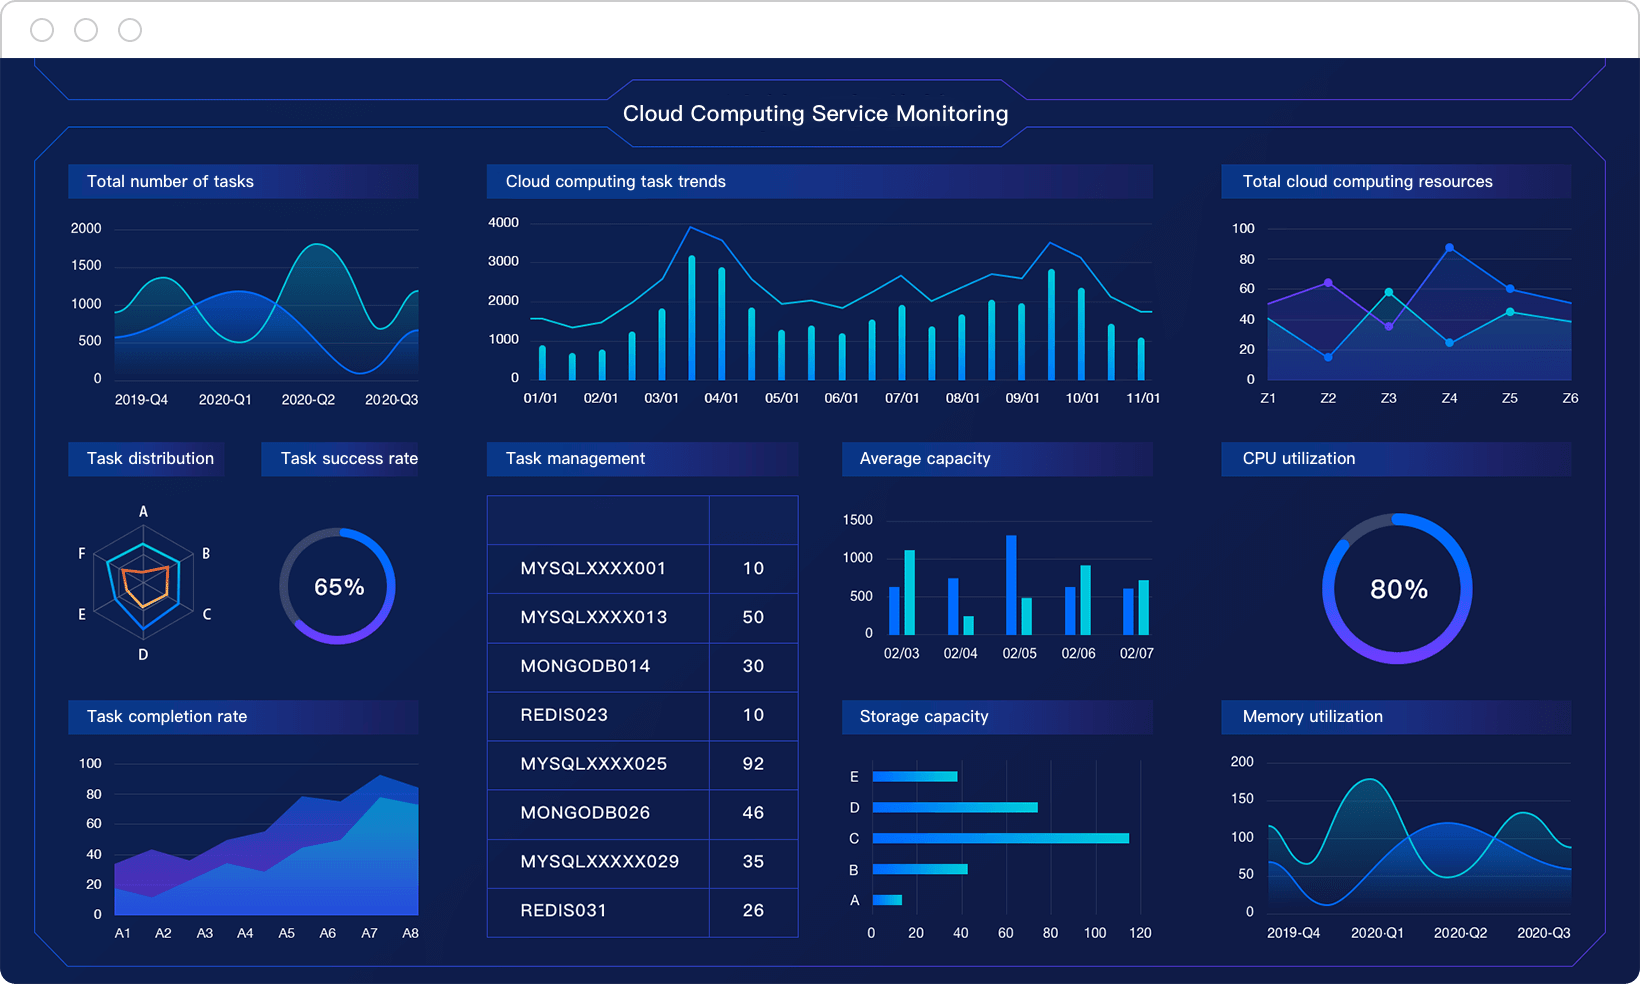
Task: Click value 46 in the task table
Action: coord(753,813)
